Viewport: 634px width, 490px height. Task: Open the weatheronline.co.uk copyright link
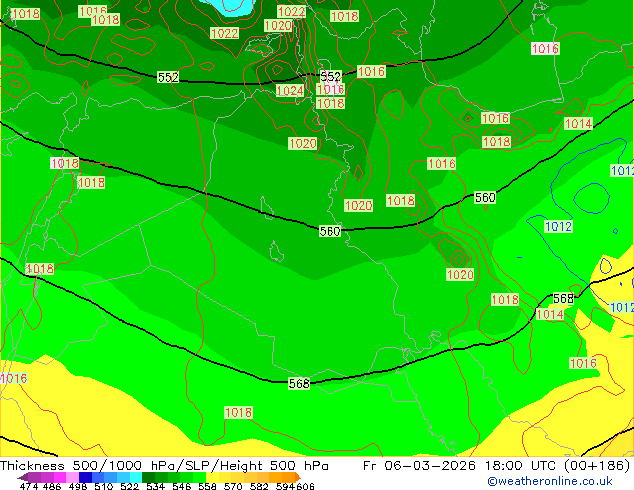click(x=549, y=481)
